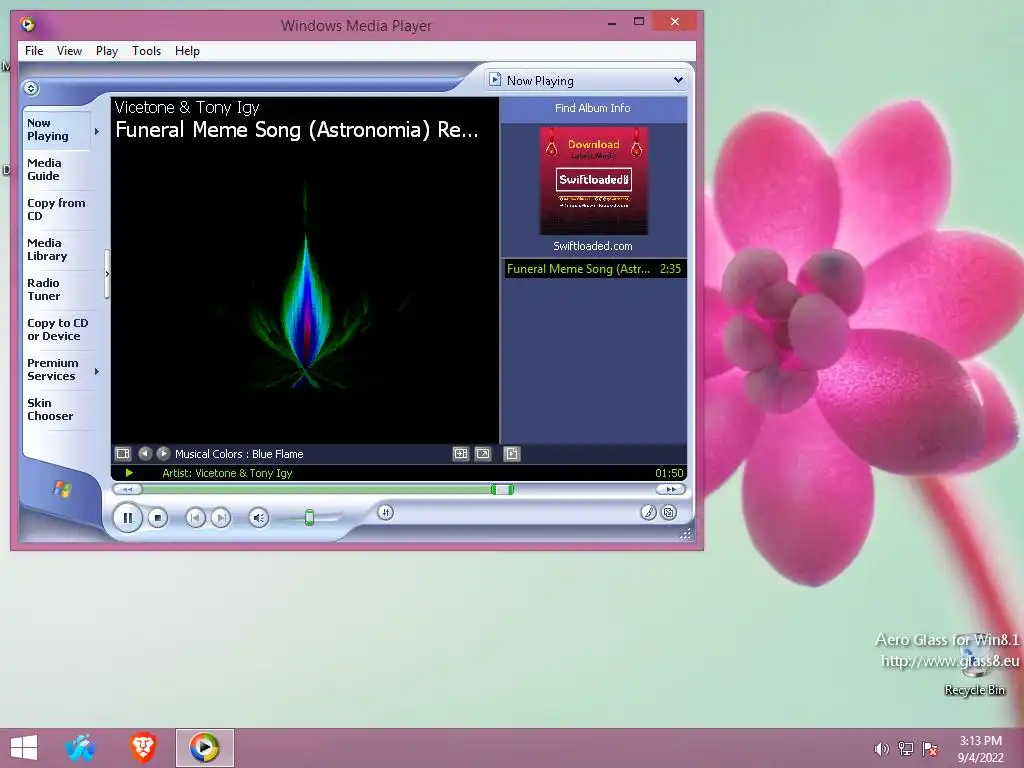Click the playlist icon beside Now Playing

pos(496,80)
